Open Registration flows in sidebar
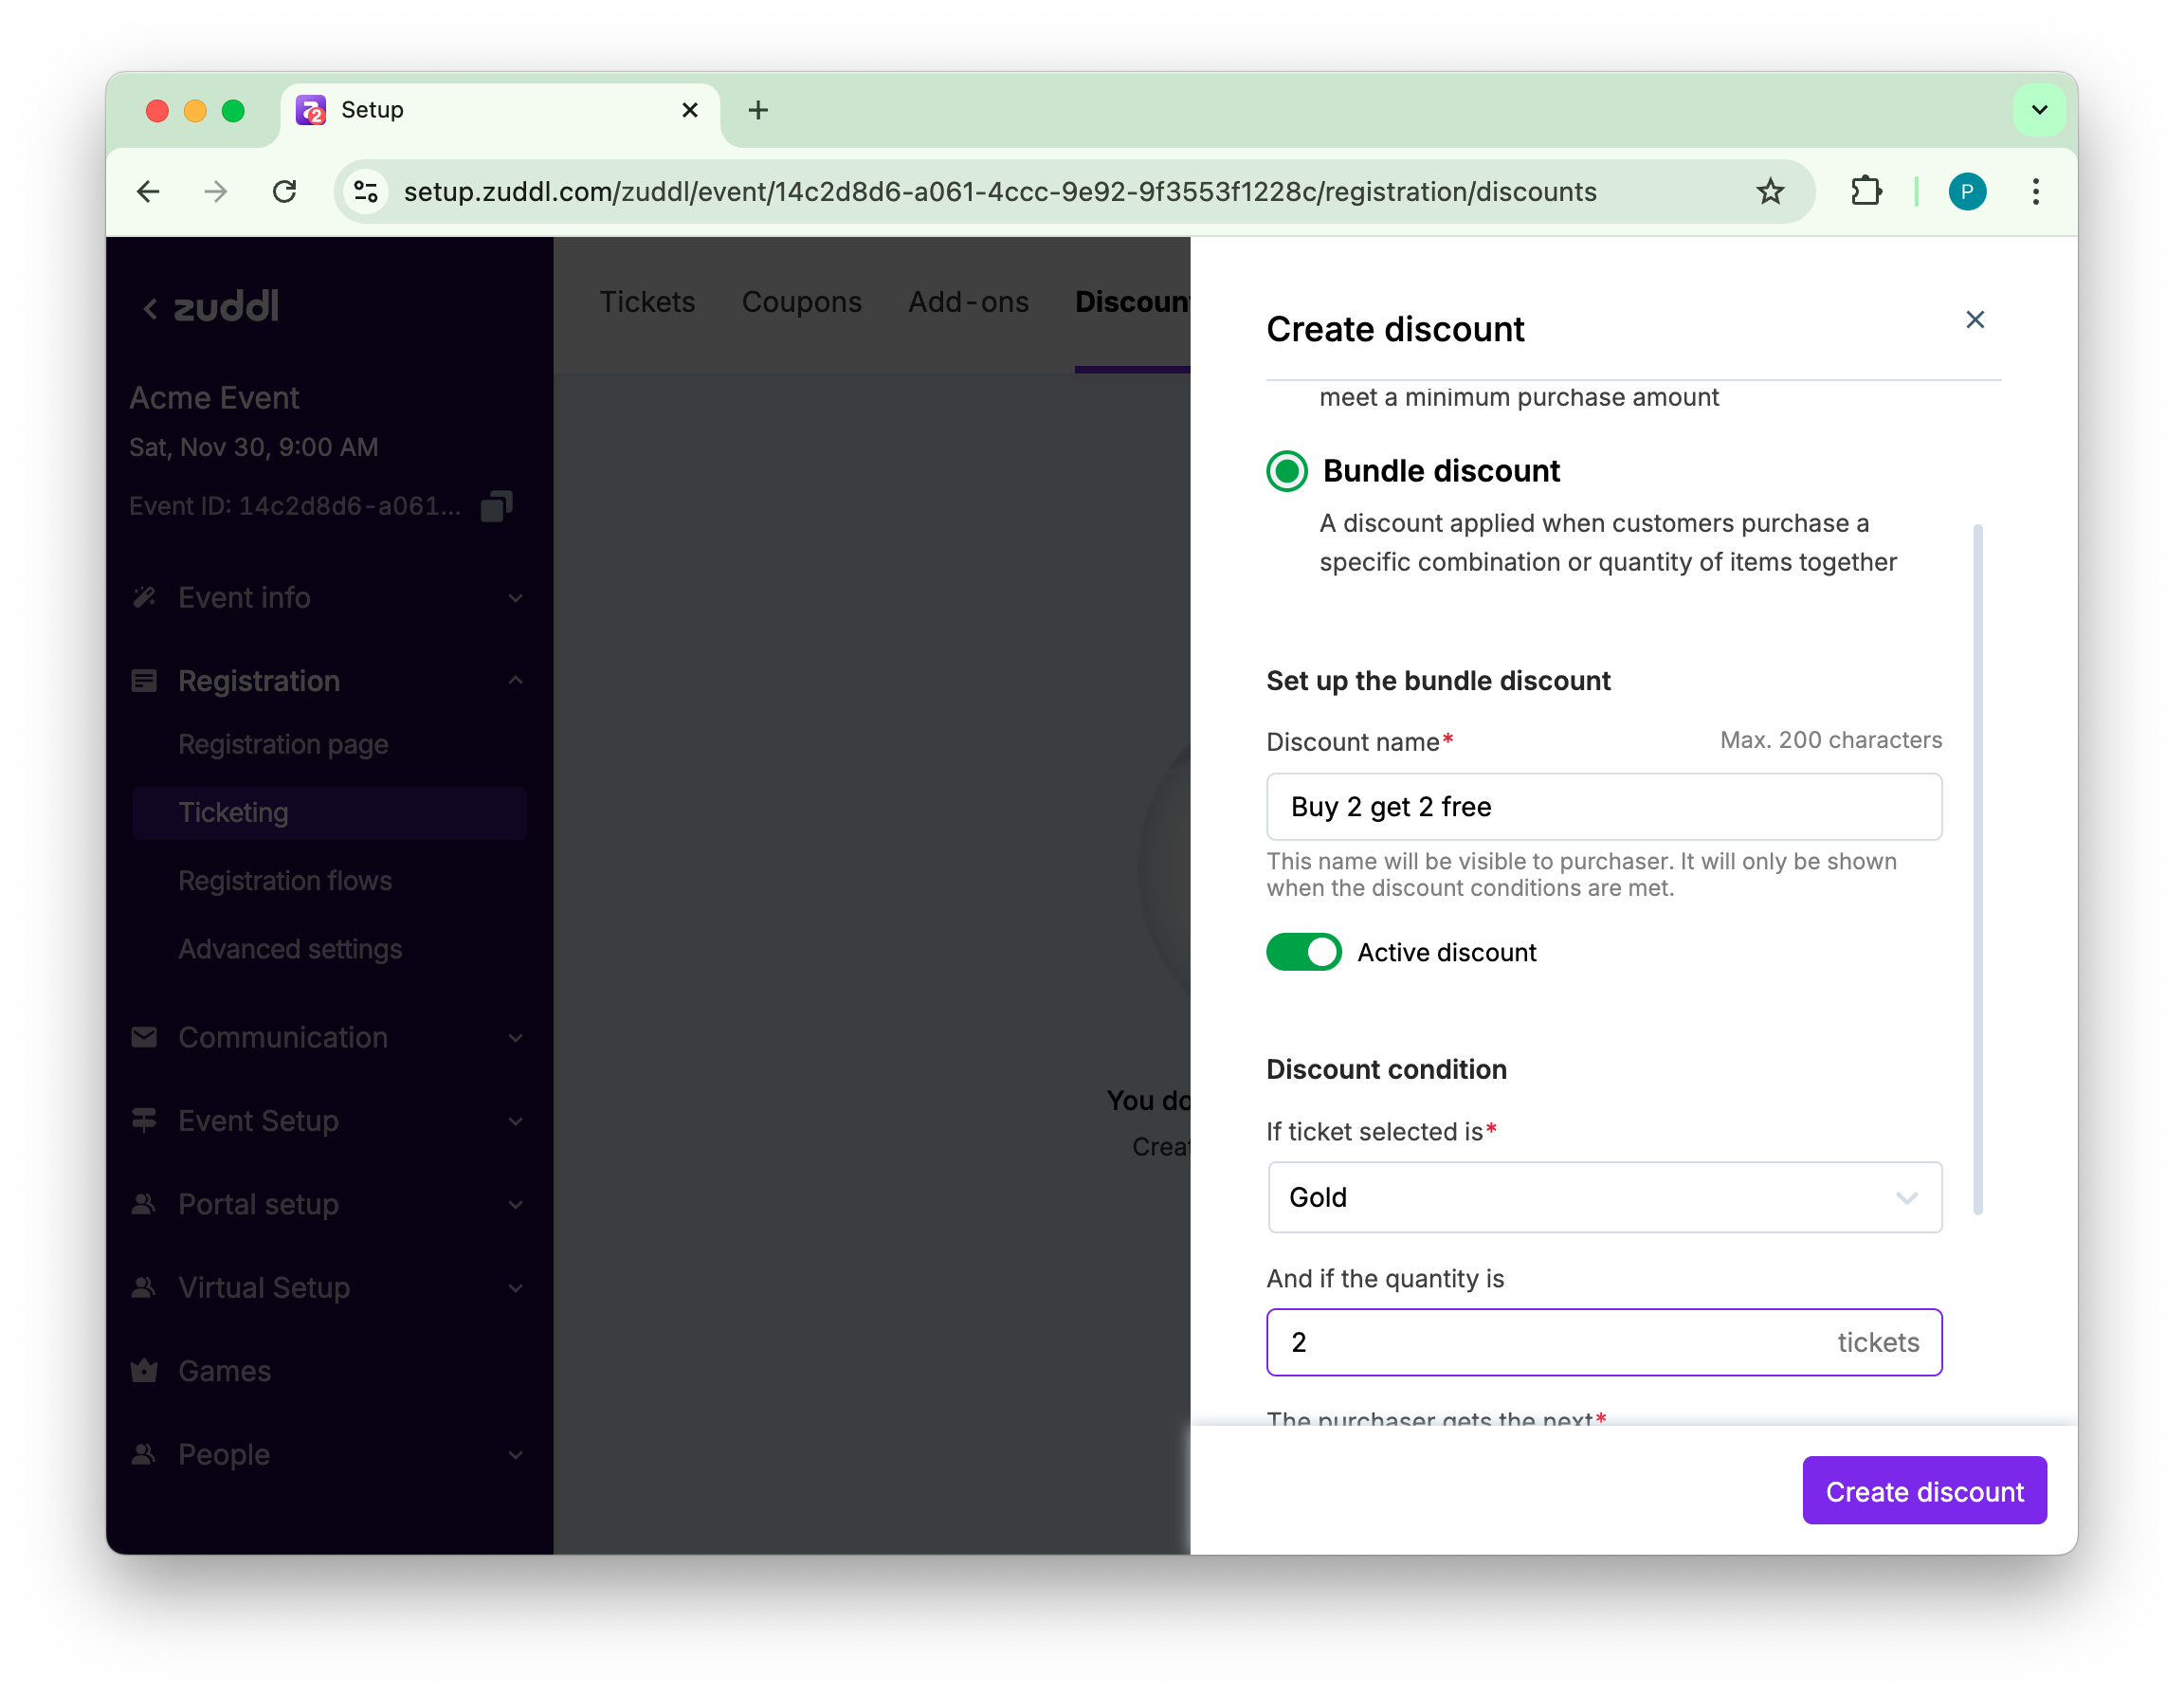 click(x=285, y=881)
